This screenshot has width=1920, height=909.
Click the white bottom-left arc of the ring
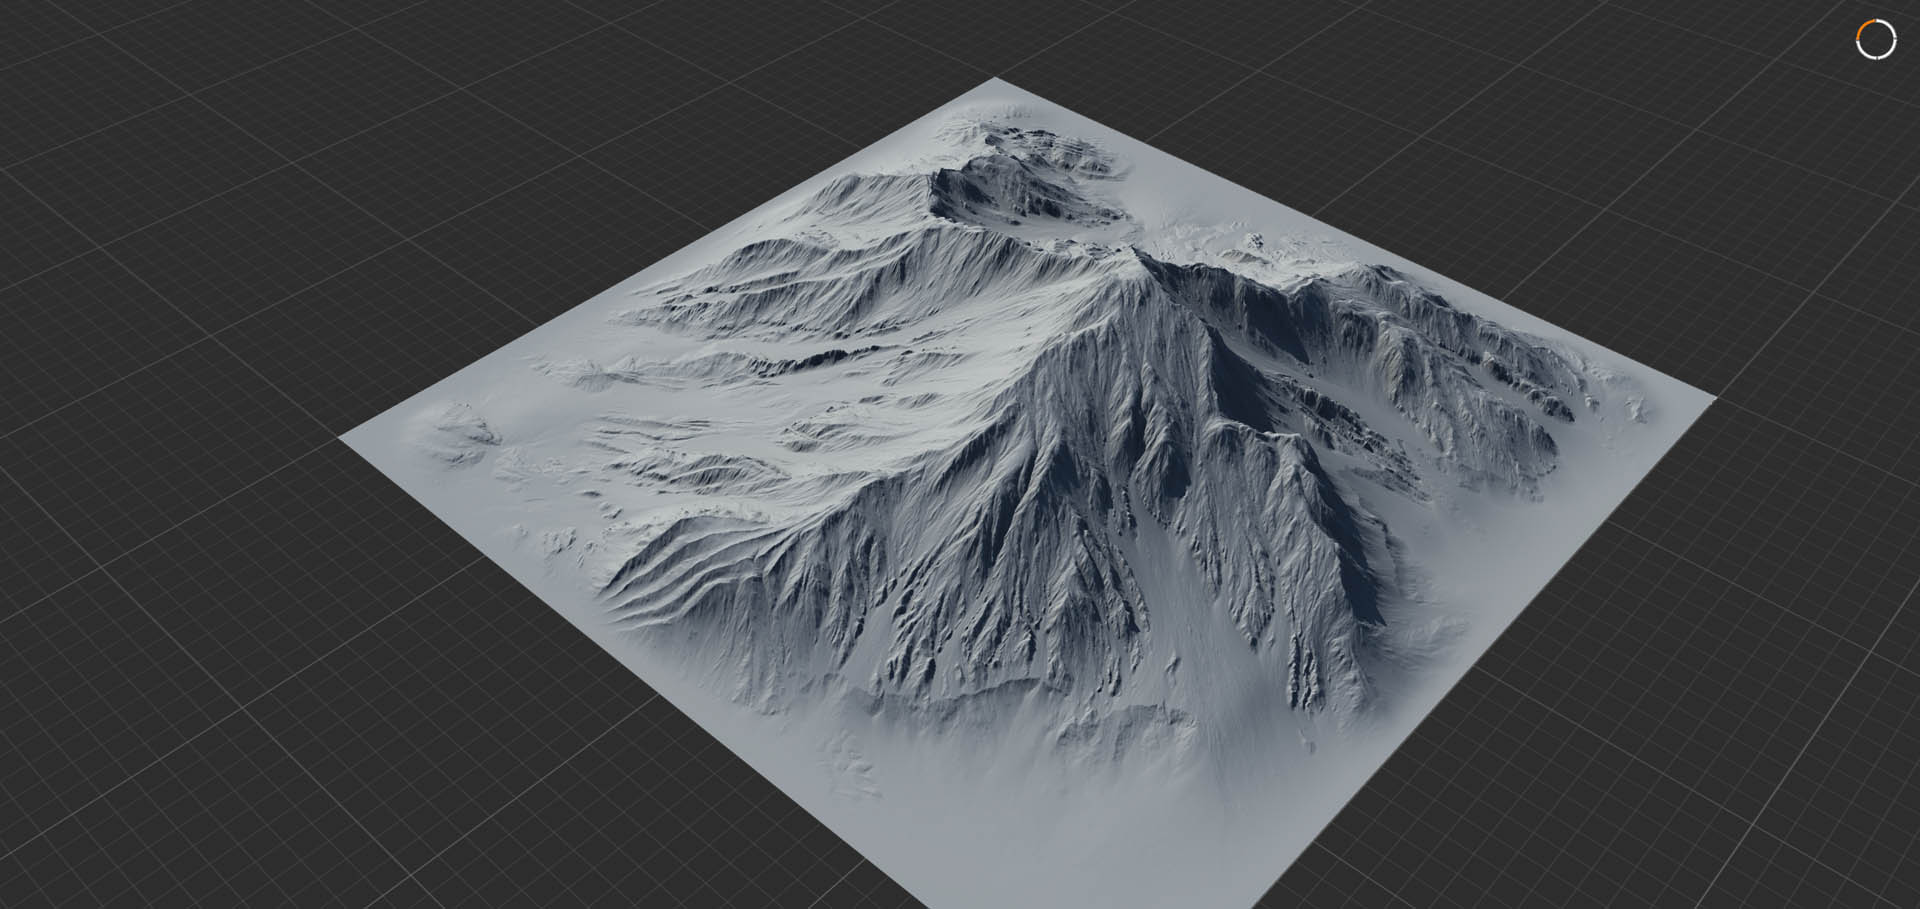(1863, 53)
